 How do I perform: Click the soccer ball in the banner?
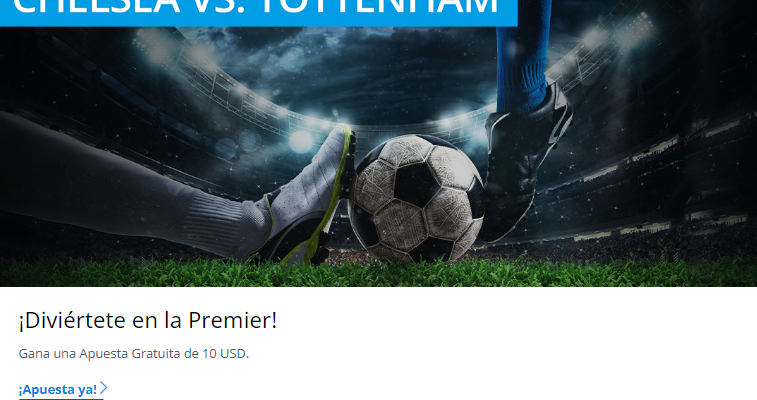(x=416, y=199)
